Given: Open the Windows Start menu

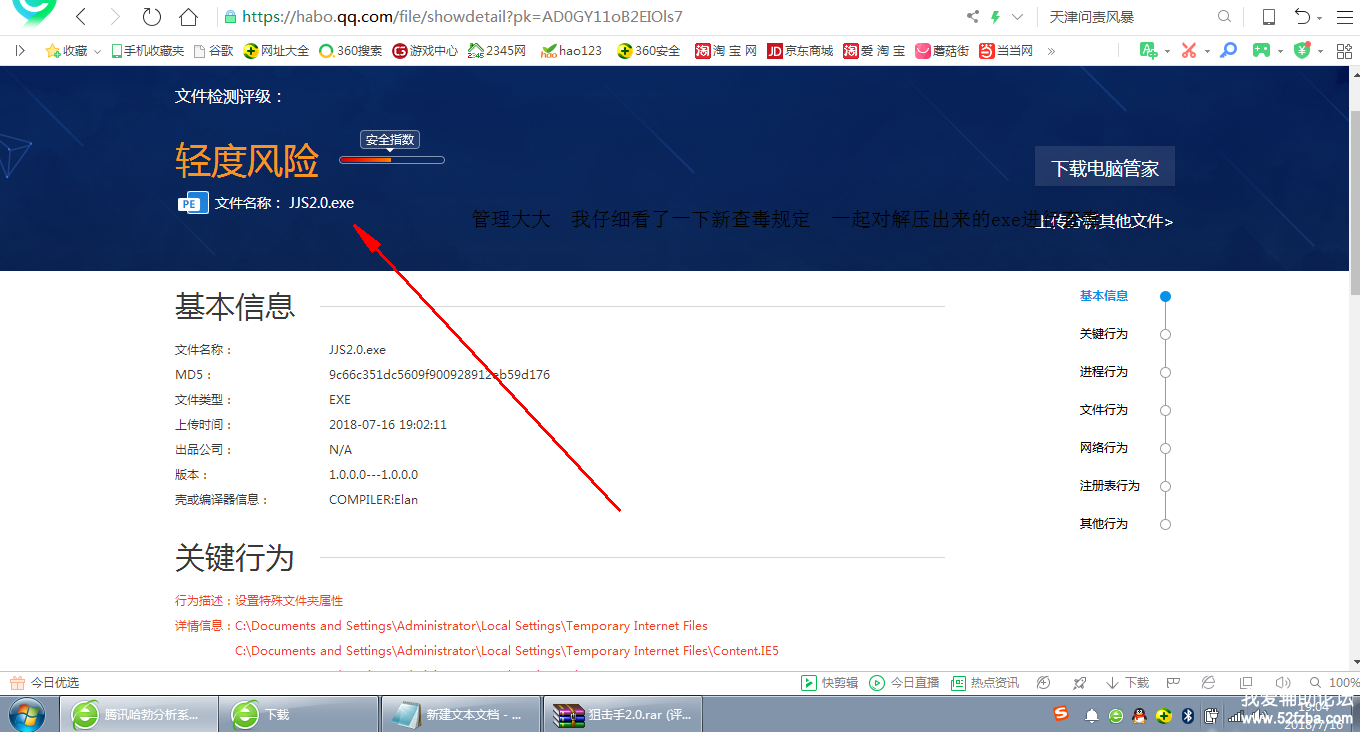Looking at the screenshot, I should 26,714.
